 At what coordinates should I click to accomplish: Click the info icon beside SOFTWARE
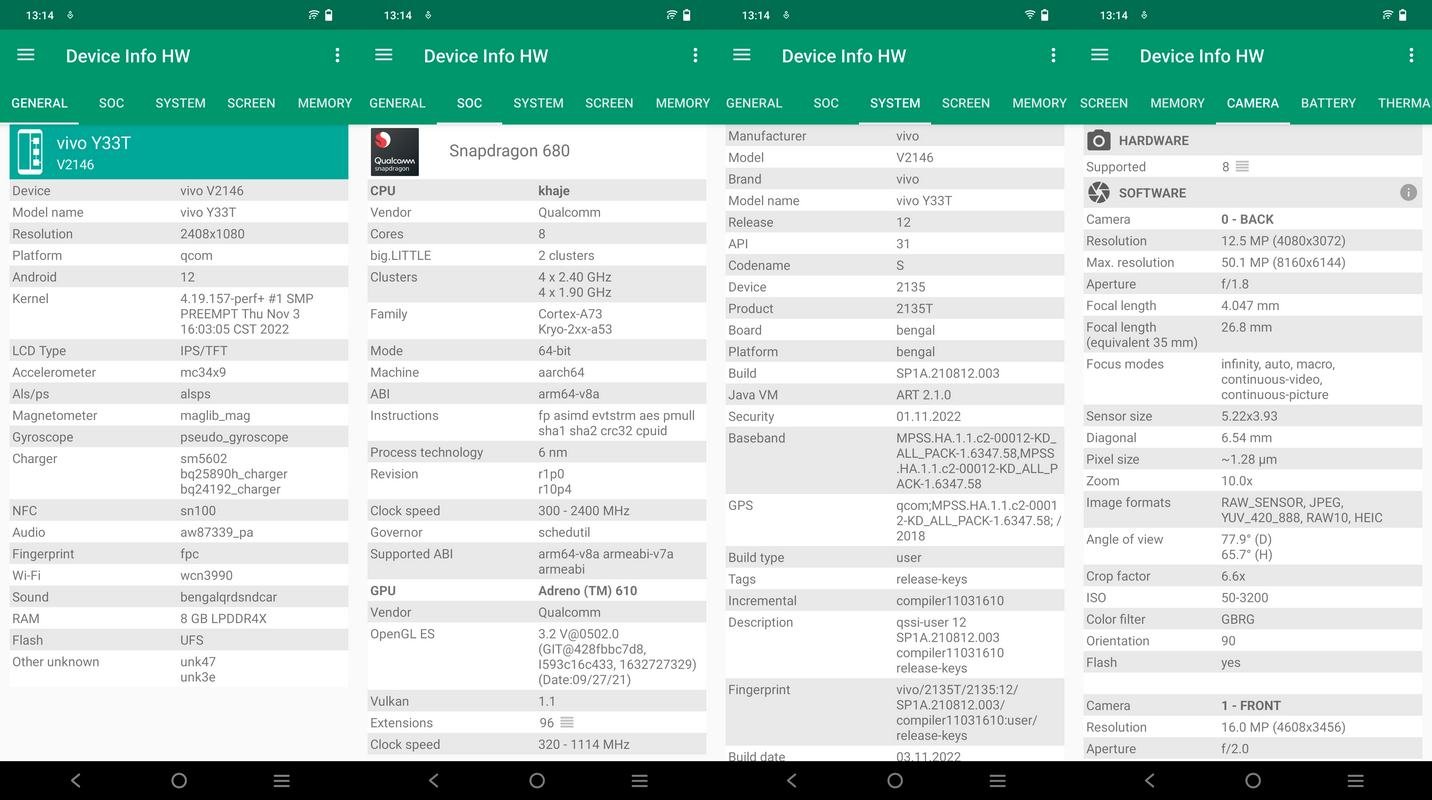[x=1408, y=192]
